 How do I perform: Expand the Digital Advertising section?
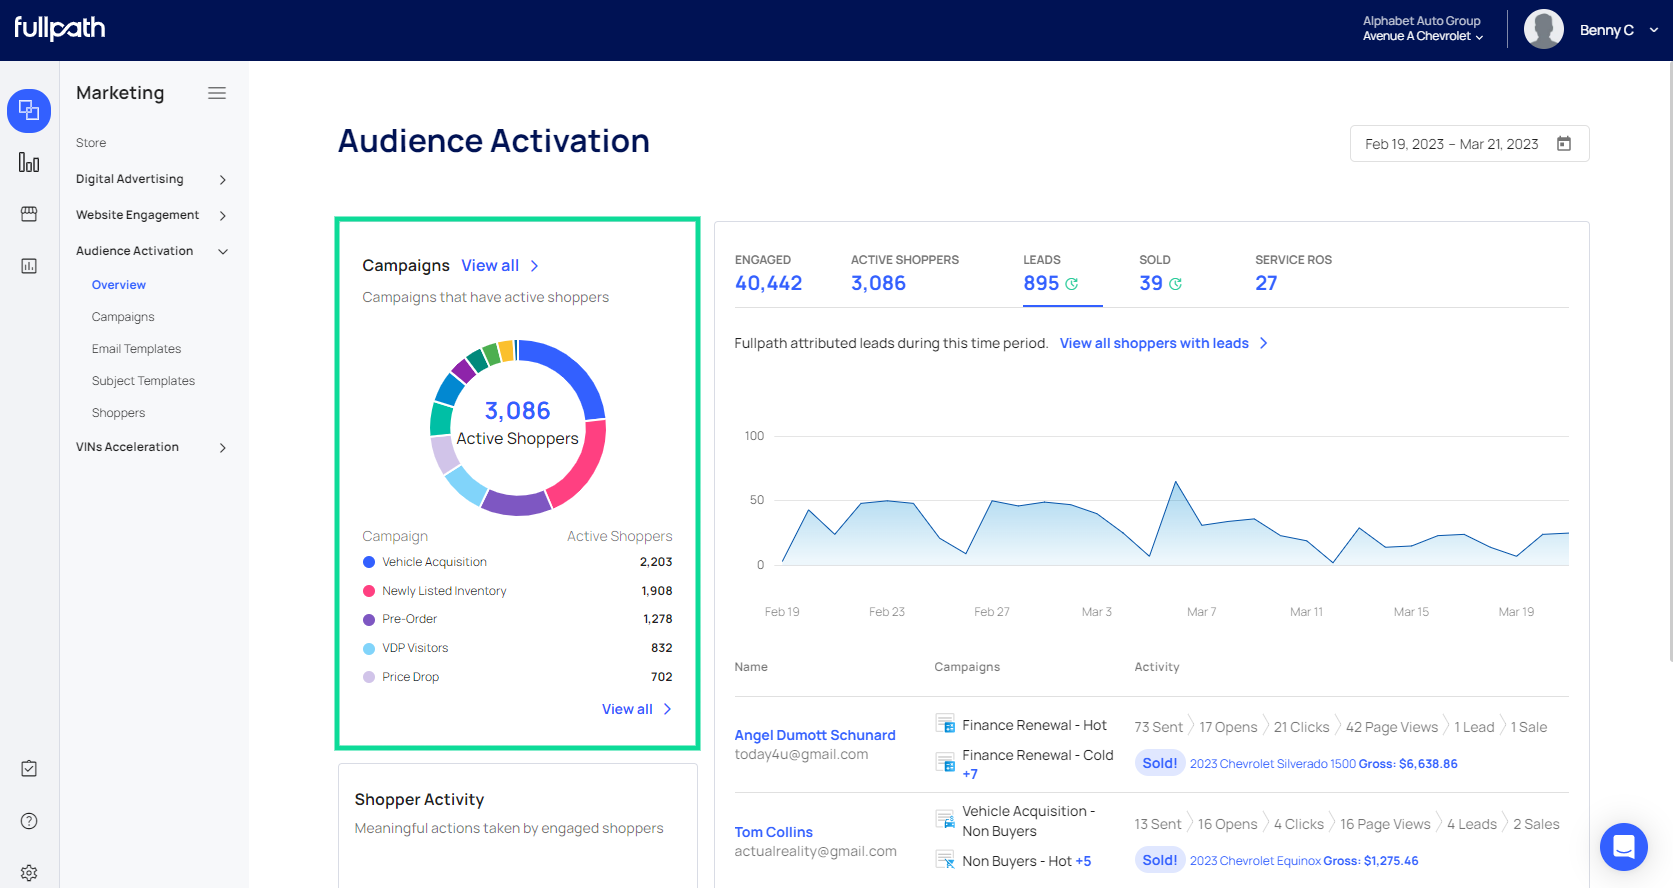[x=222, y=180]
